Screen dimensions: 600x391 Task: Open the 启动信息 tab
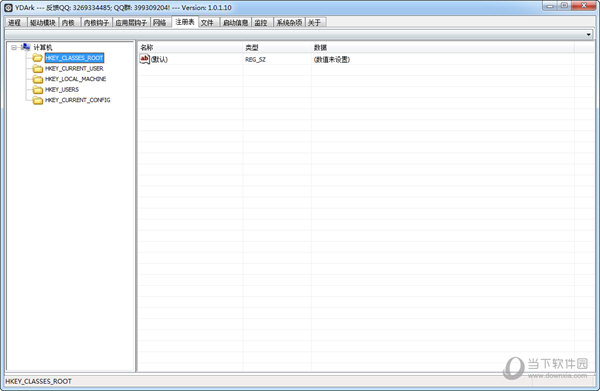(x=235, y=23)
